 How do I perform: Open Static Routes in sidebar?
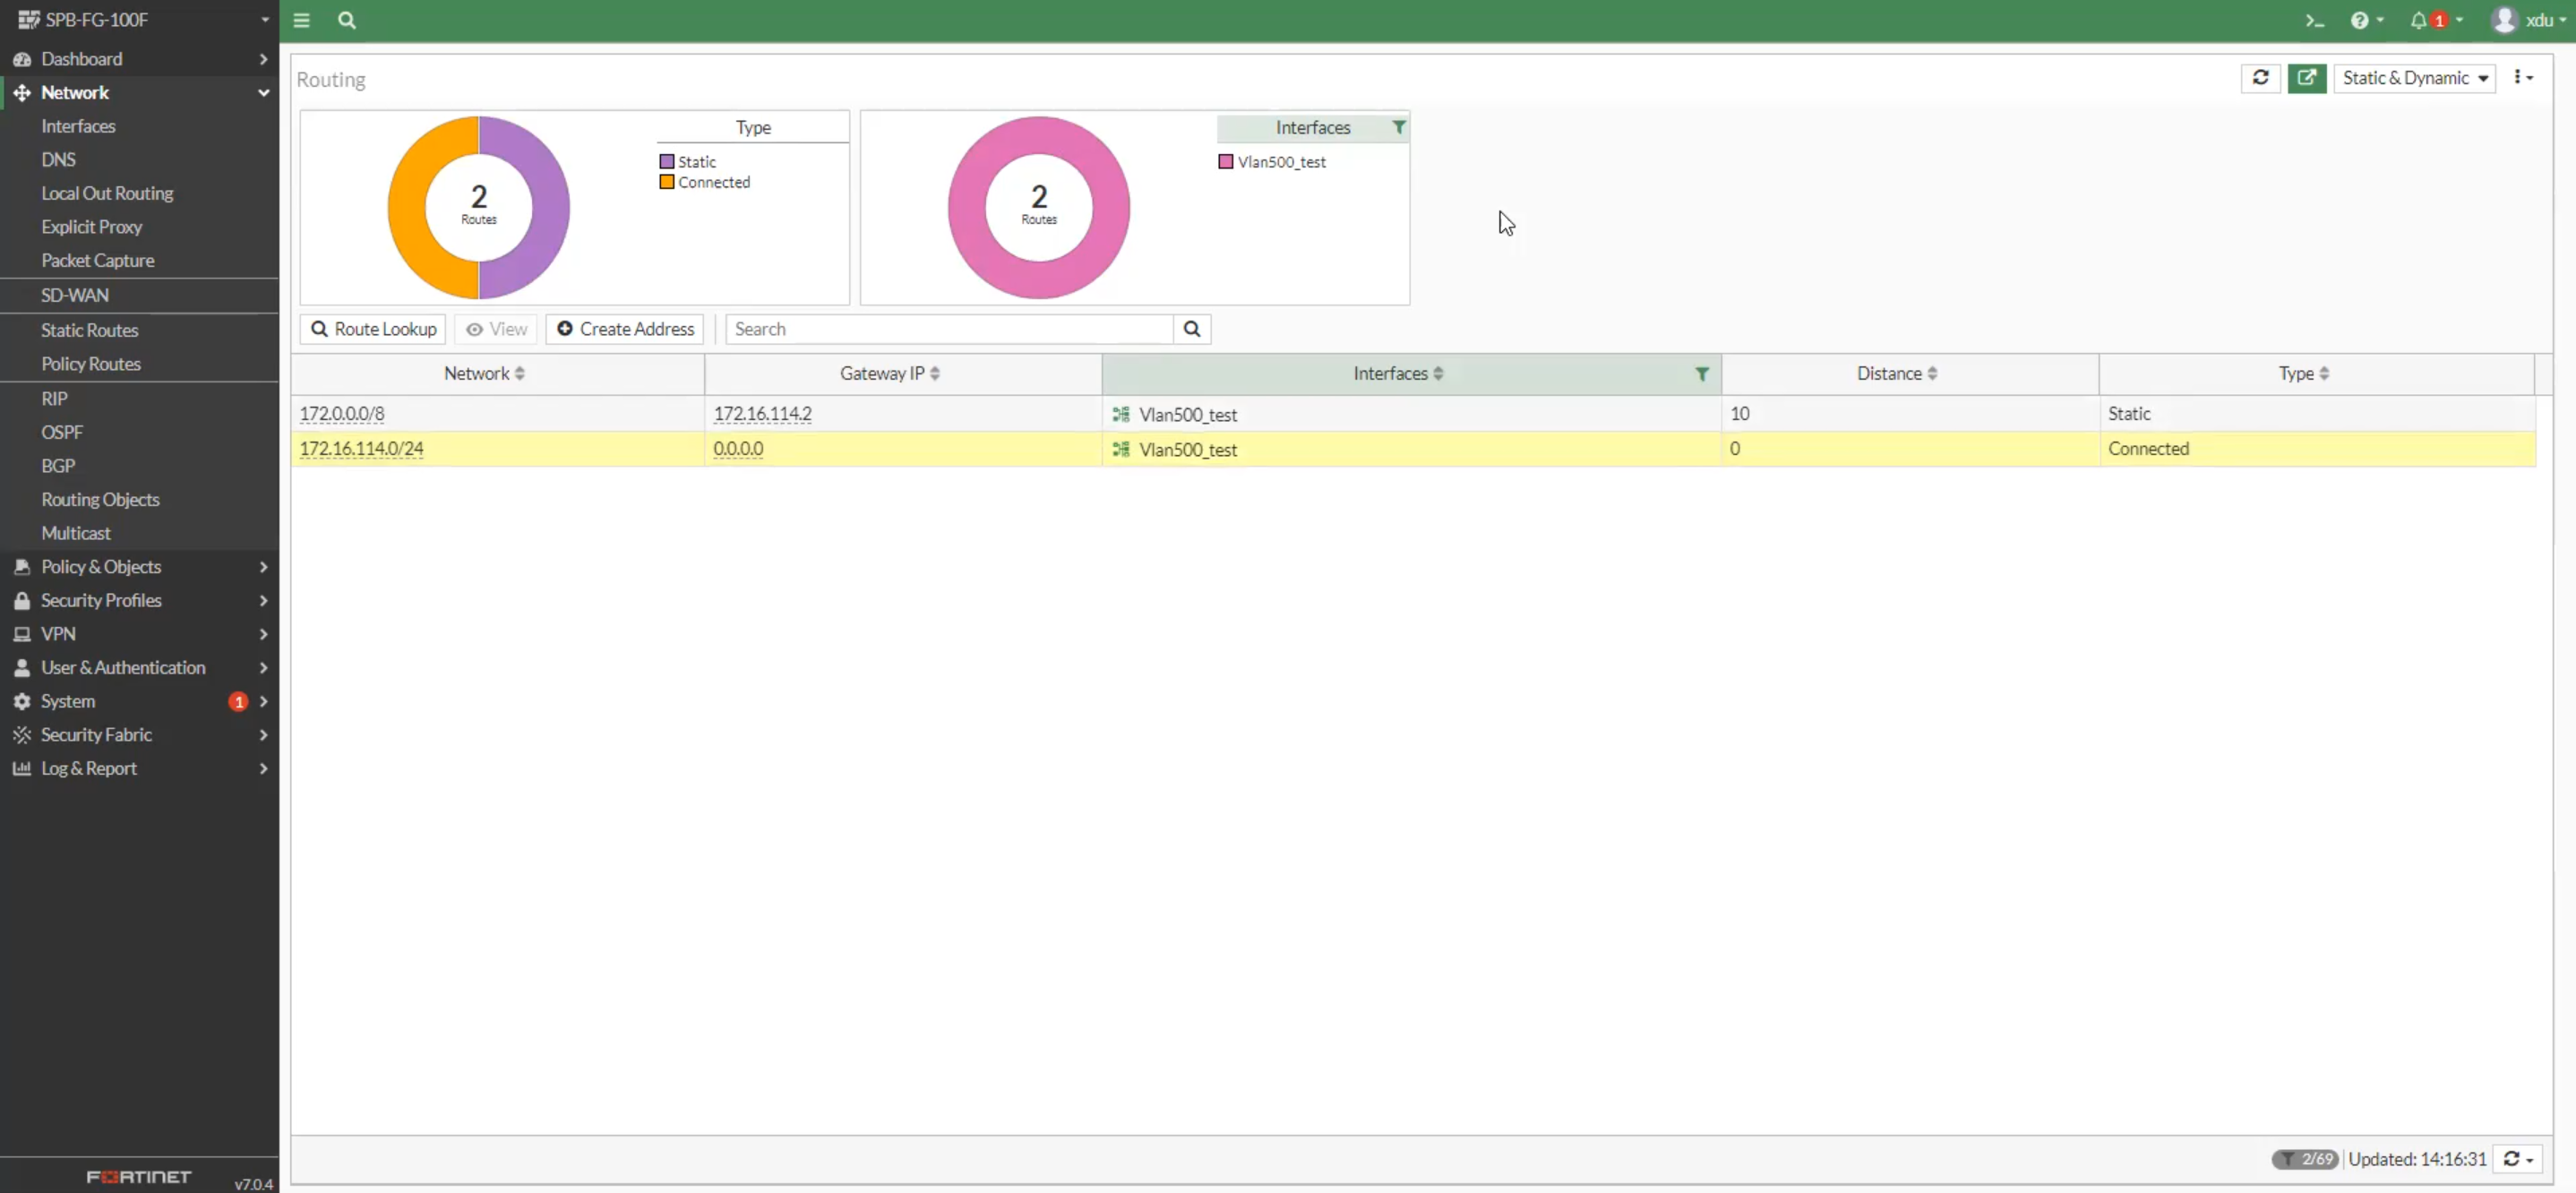89,330
